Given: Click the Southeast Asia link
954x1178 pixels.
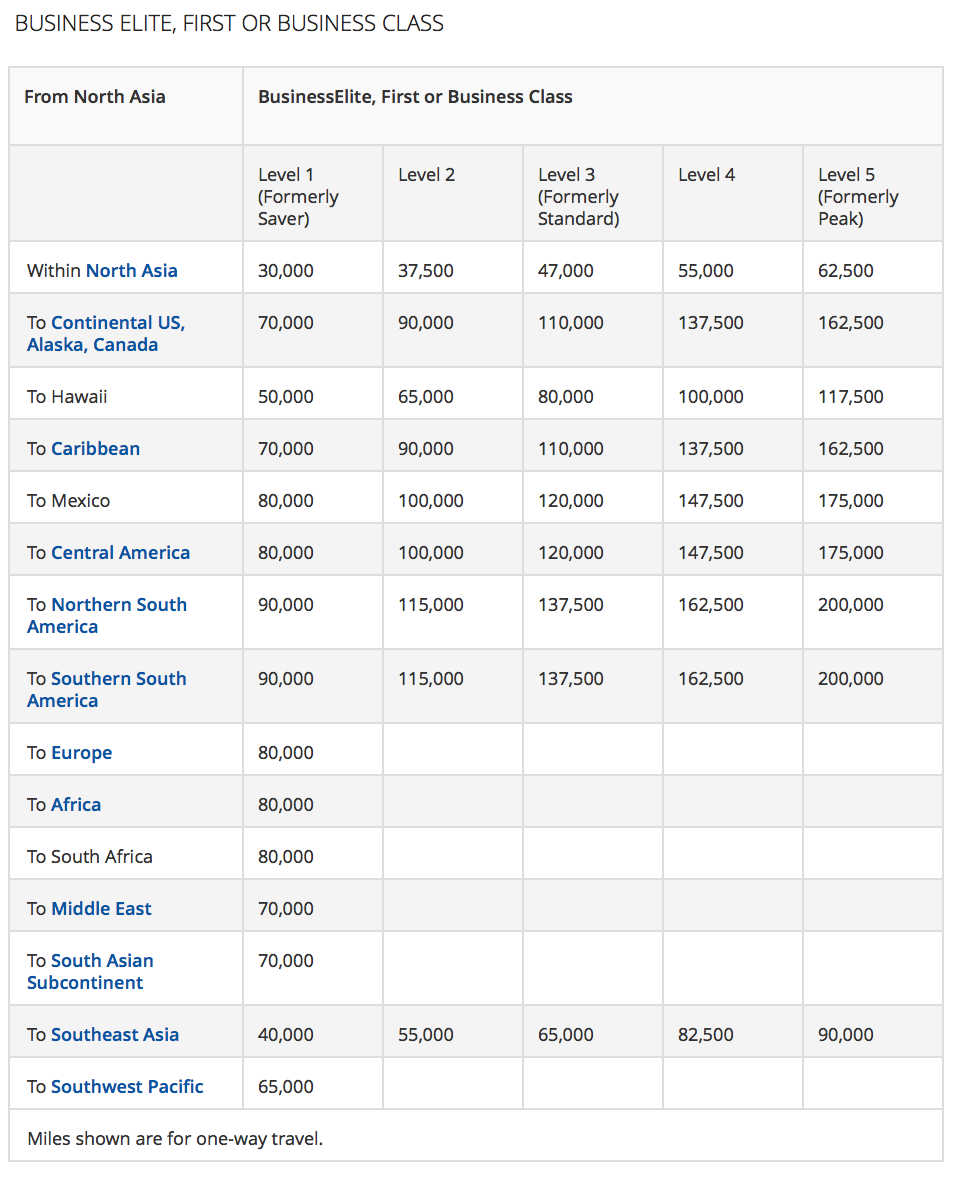Looking at the screenshot, I should pyautogui.click(x=115, y=1035).
